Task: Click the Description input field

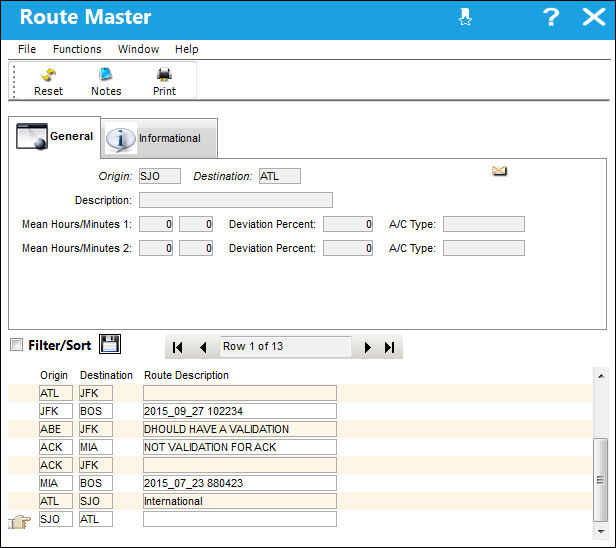Action: [236, 200]
